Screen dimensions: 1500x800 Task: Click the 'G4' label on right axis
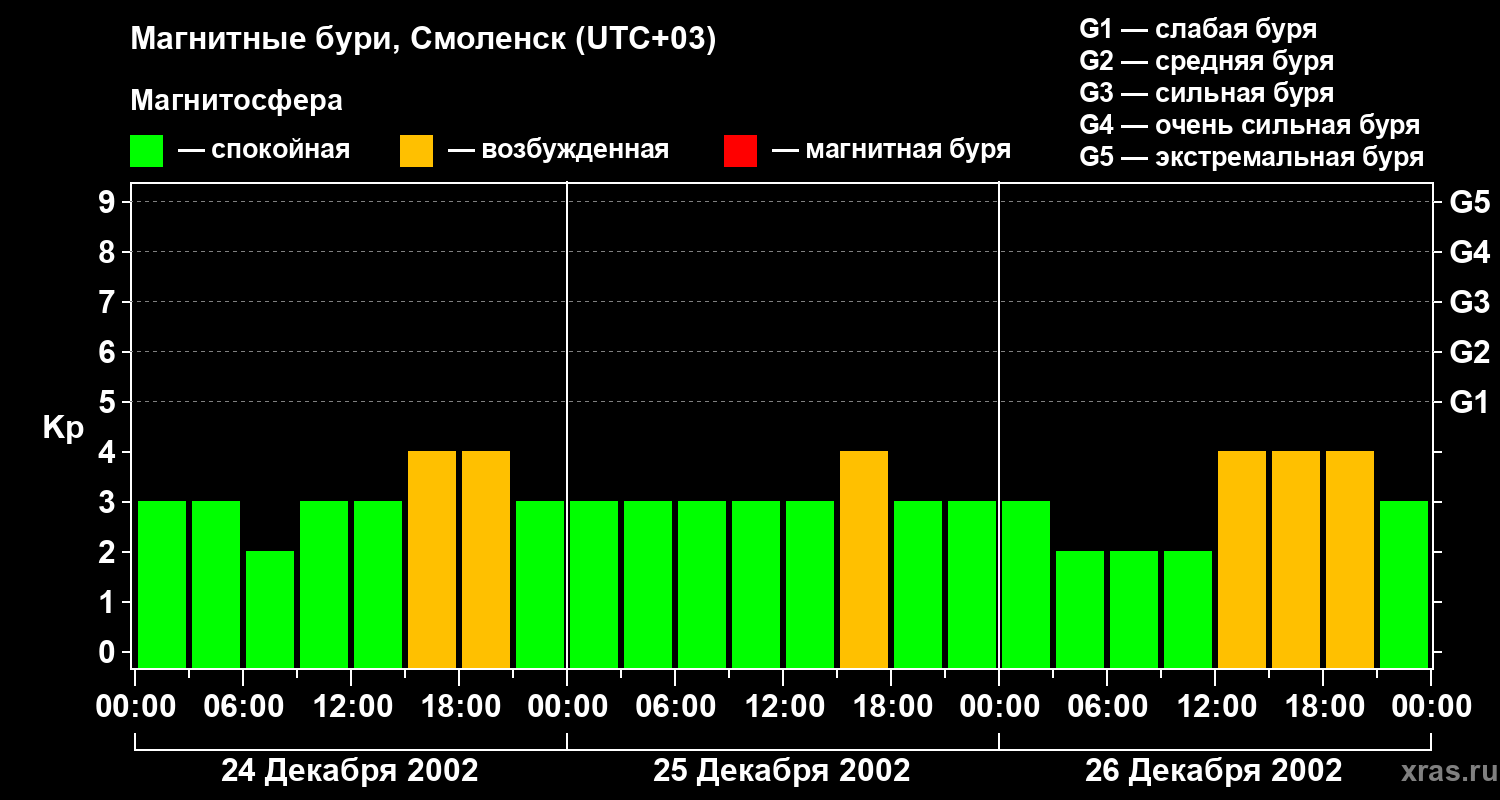1469,252
